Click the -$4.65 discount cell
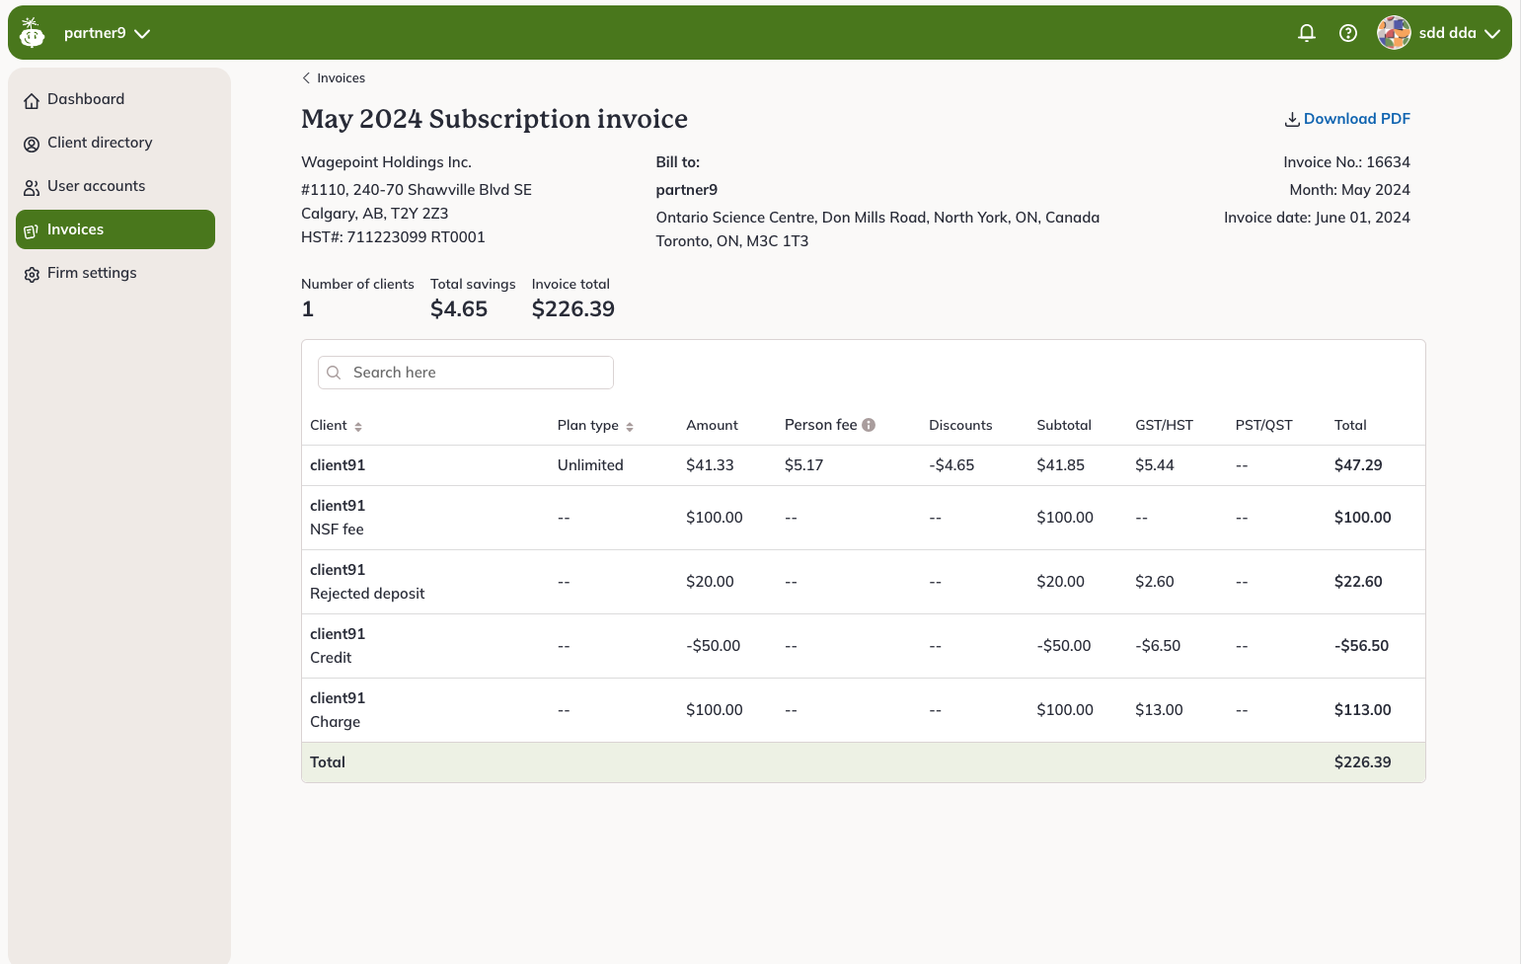The image size is (1521, 964). (952, 465)
